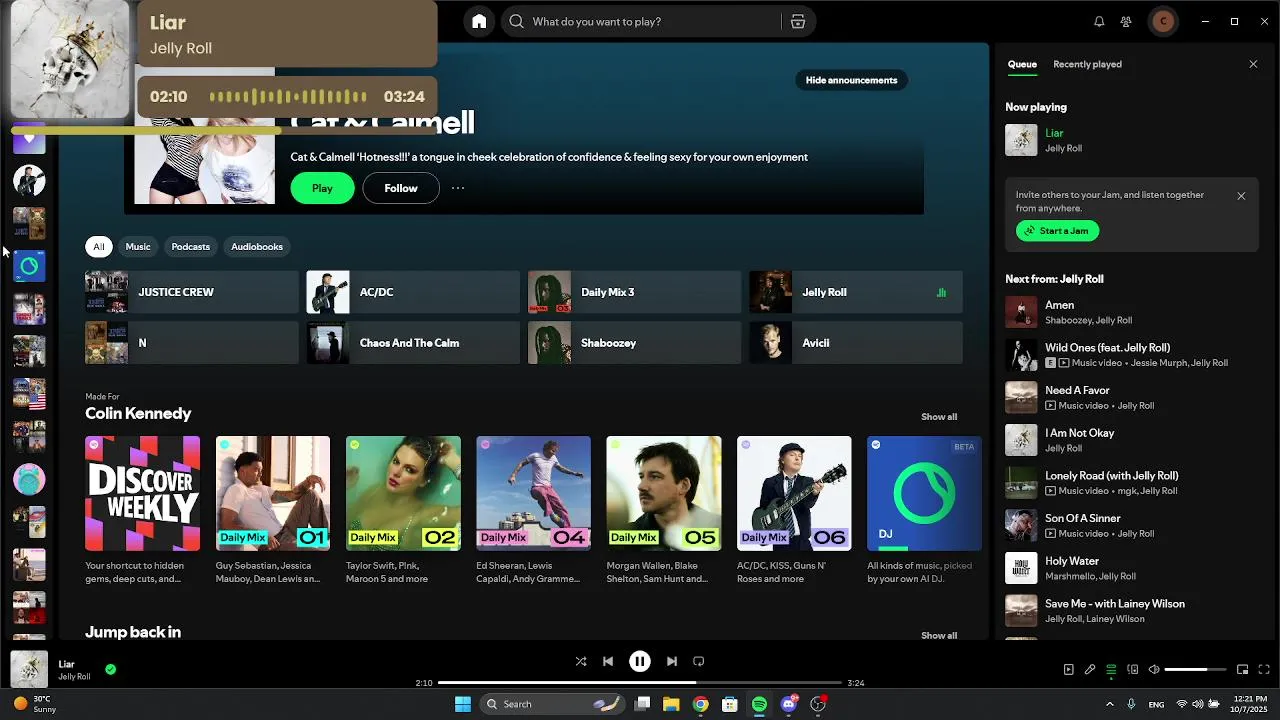The image size is (1280, 720).
Task: Start a Jam
Action: point(1057,231)
